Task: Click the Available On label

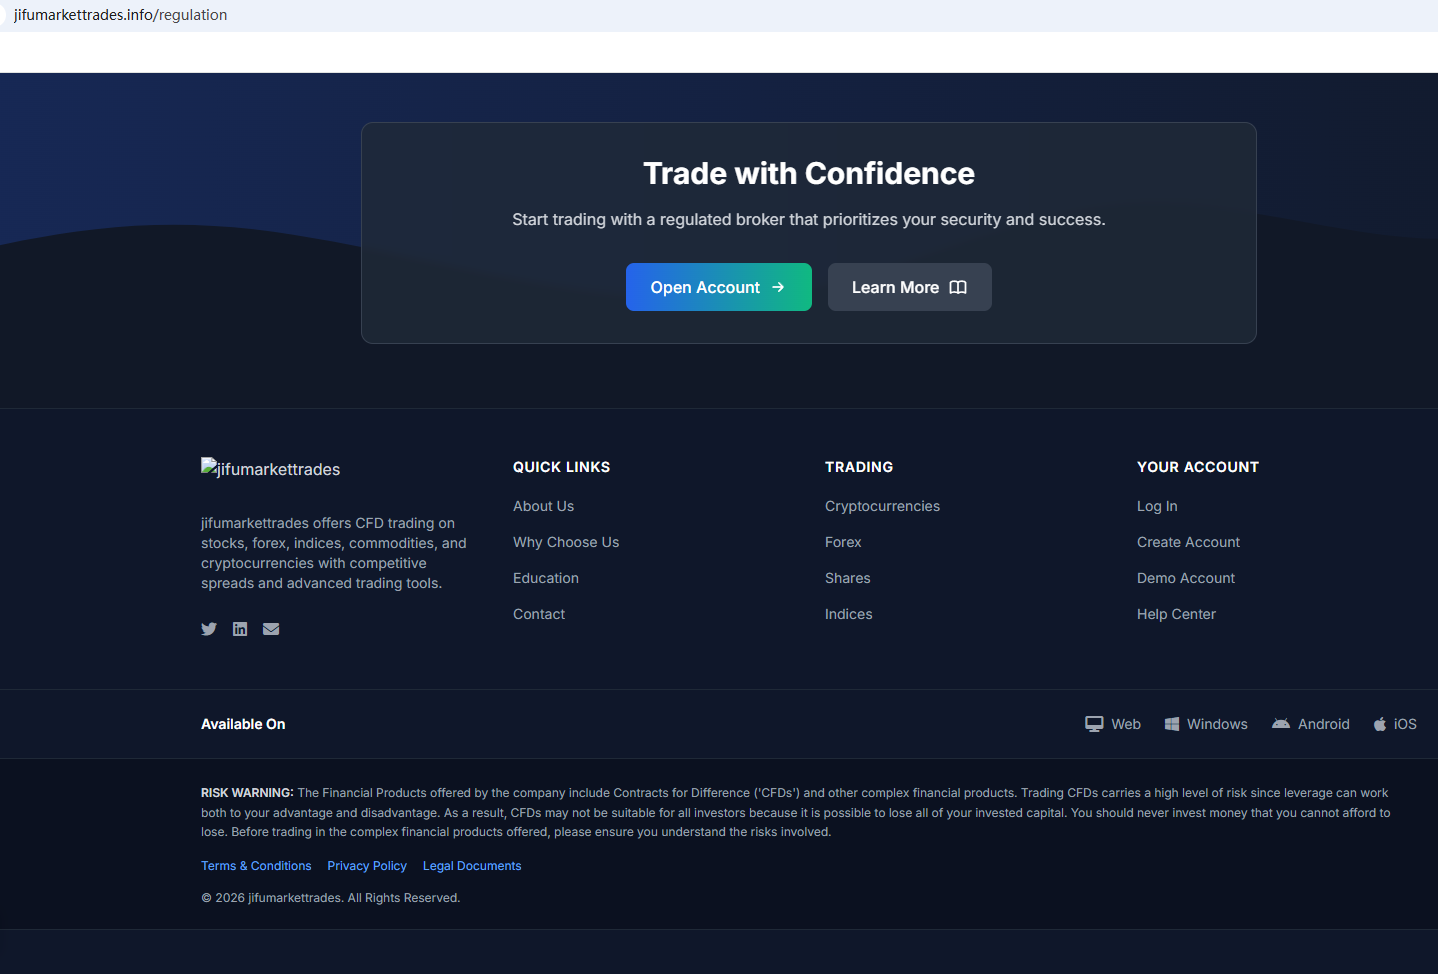Action: 243,724
